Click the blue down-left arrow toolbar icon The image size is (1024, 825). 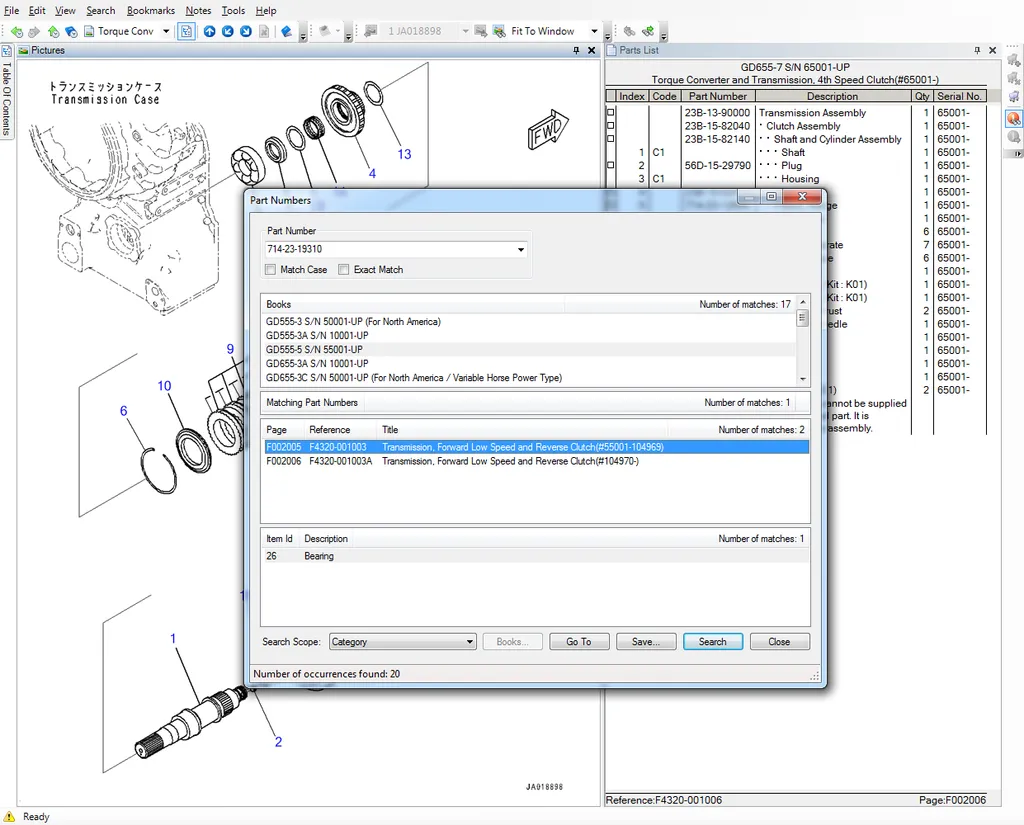228,31
